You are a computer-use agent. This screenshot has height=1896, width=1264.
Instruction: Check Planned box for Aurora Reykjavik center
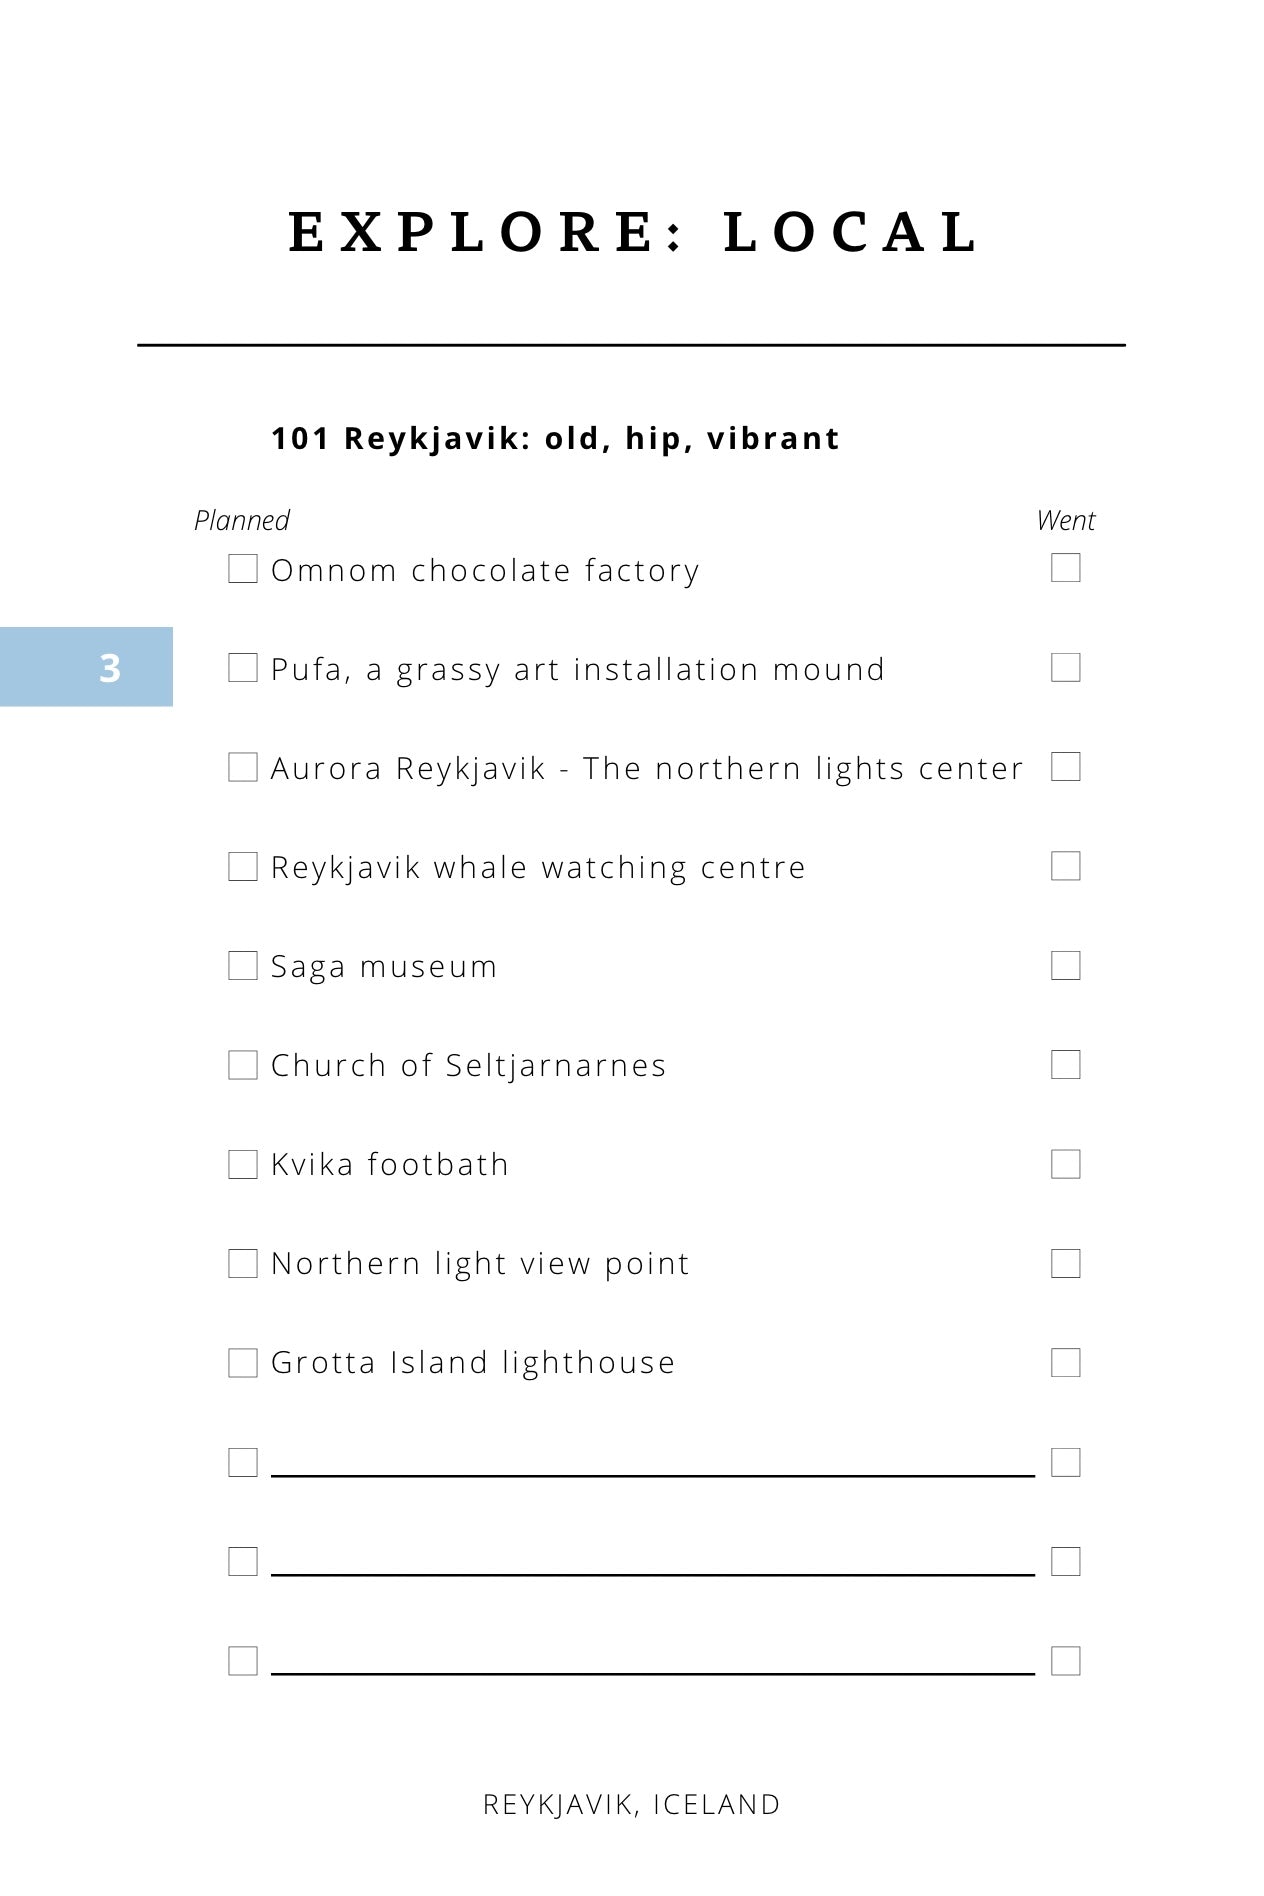tap(243, 767)
